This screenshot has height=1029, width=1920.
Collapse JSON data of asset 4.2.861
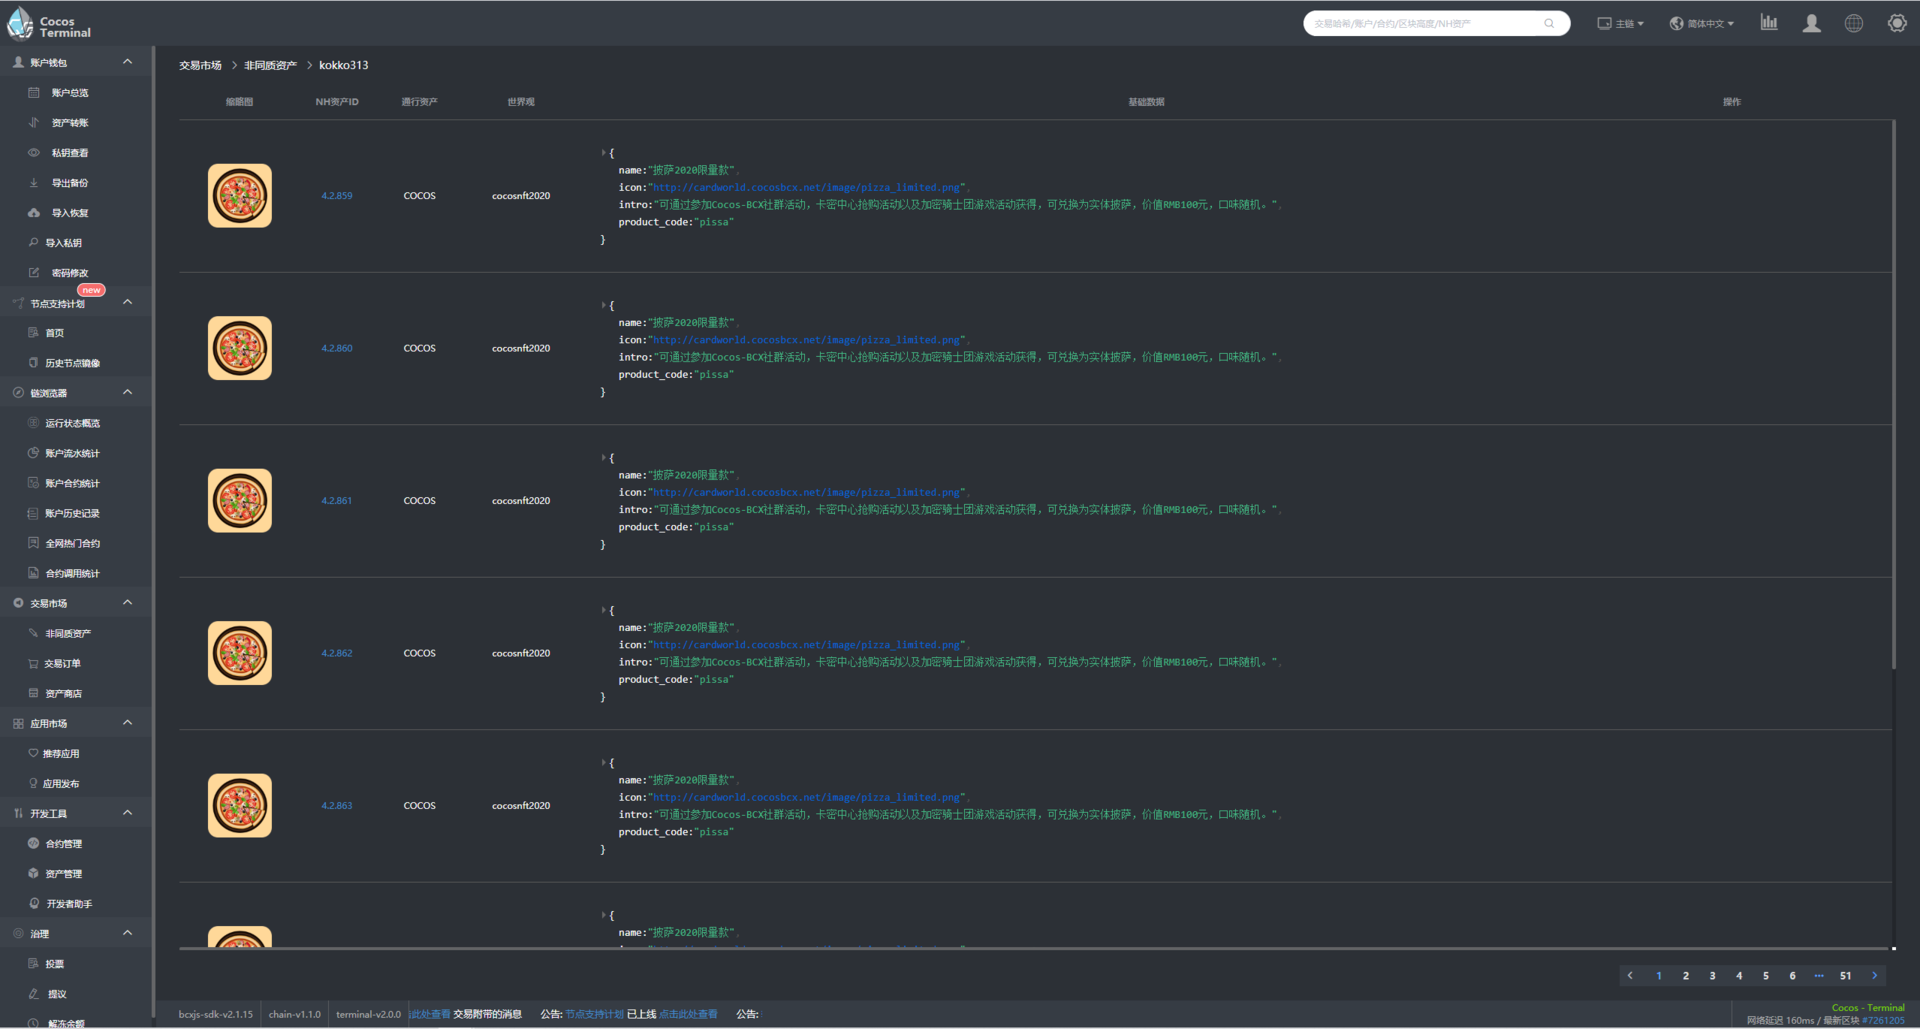(x=604, y=458)
